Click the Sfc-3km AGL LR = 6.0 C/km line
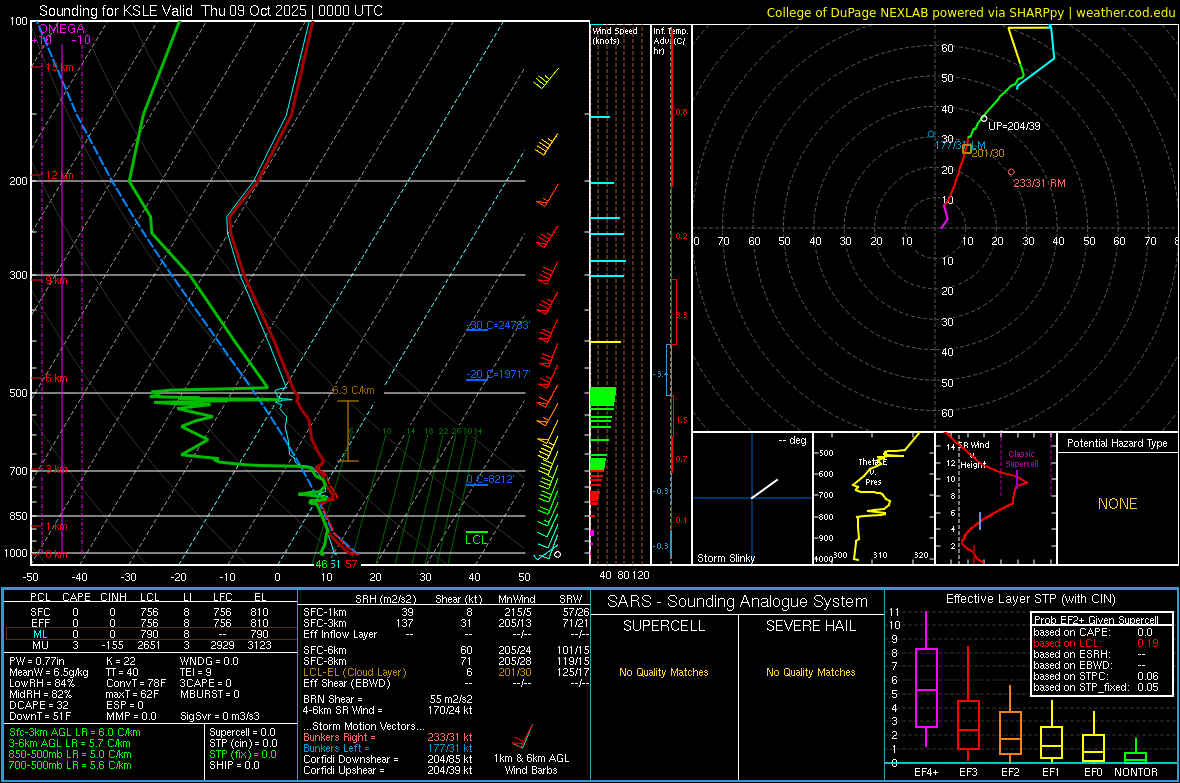The image size is (1180, 783). click(75, 732)
